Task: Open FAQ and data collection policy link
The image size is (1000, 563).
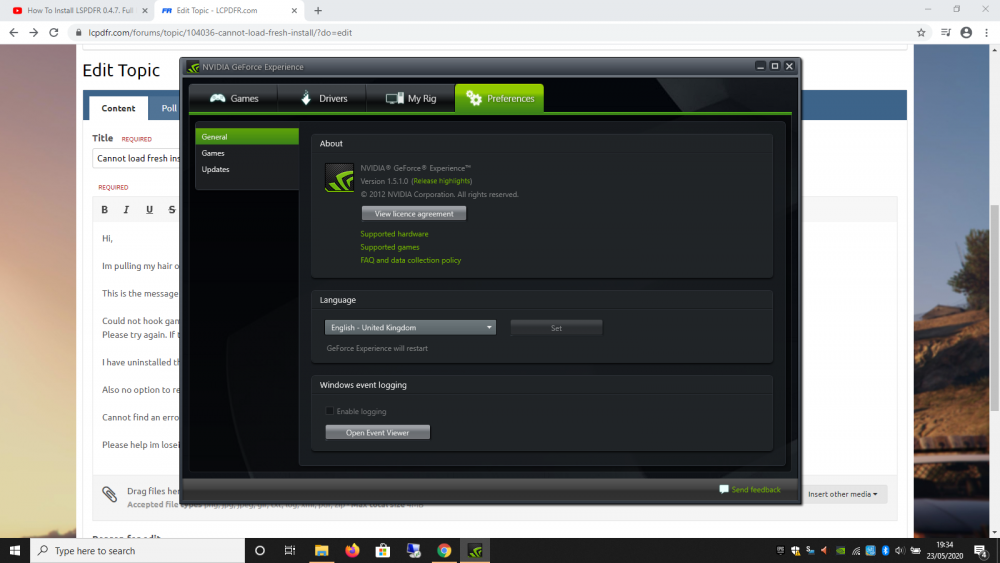Action: pos(411,260)
